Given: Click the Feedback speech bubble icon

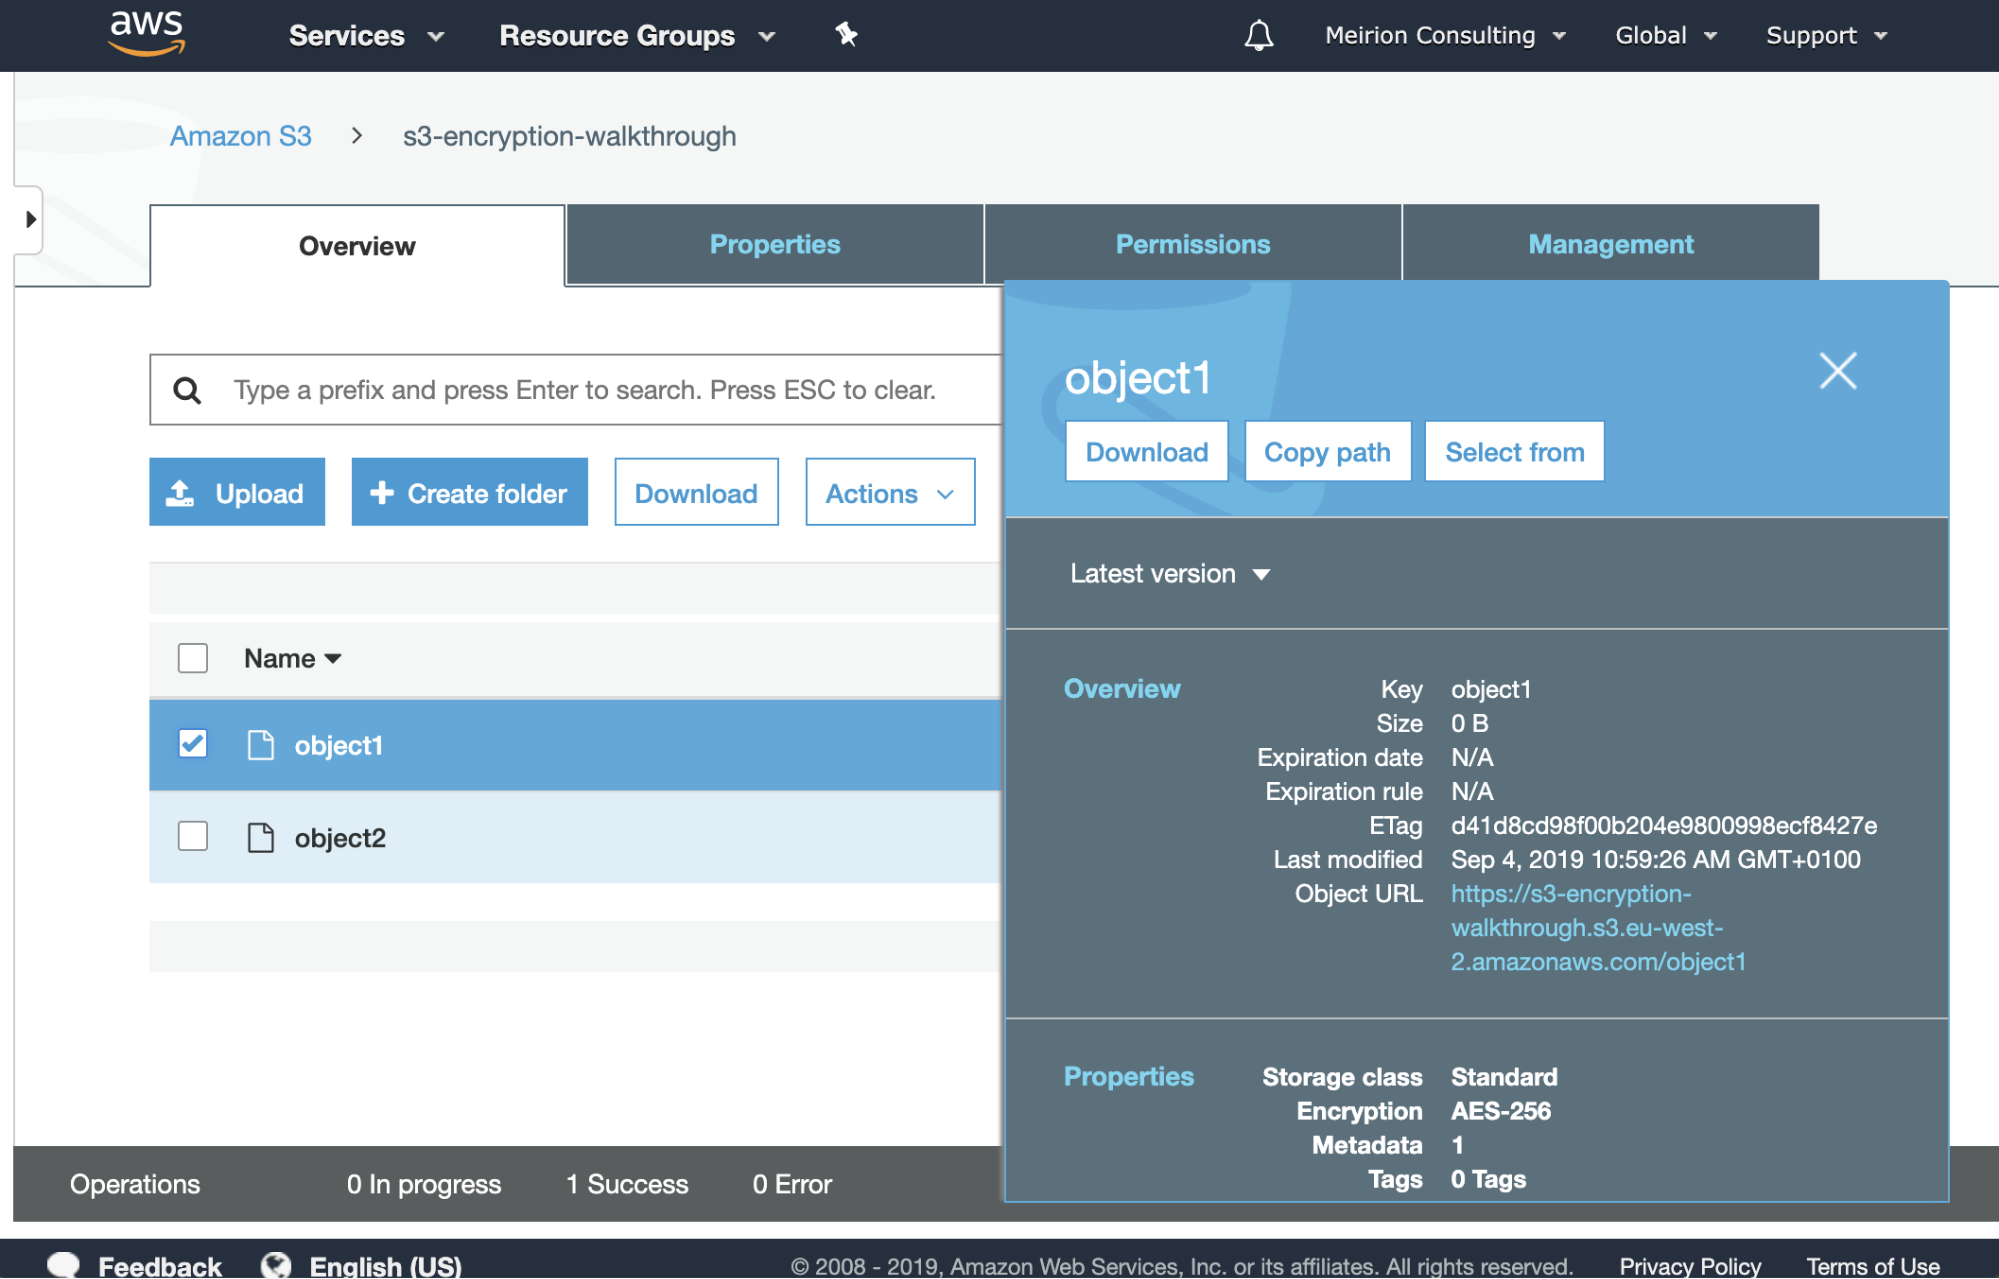Looking at the screenshot, I should pos(64,1264).
